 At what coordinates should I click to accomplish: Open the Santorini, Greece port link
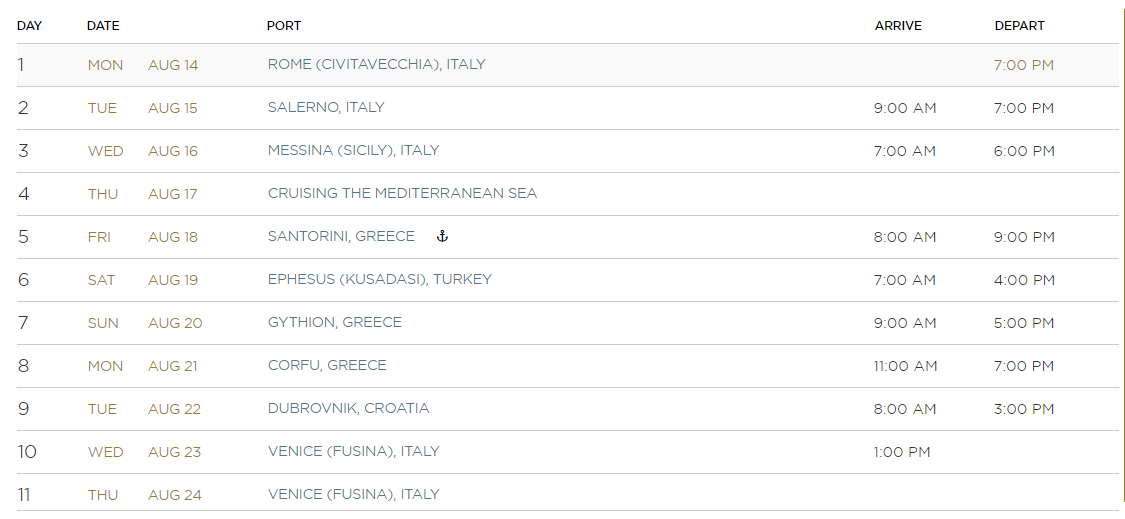coord(341,236)
